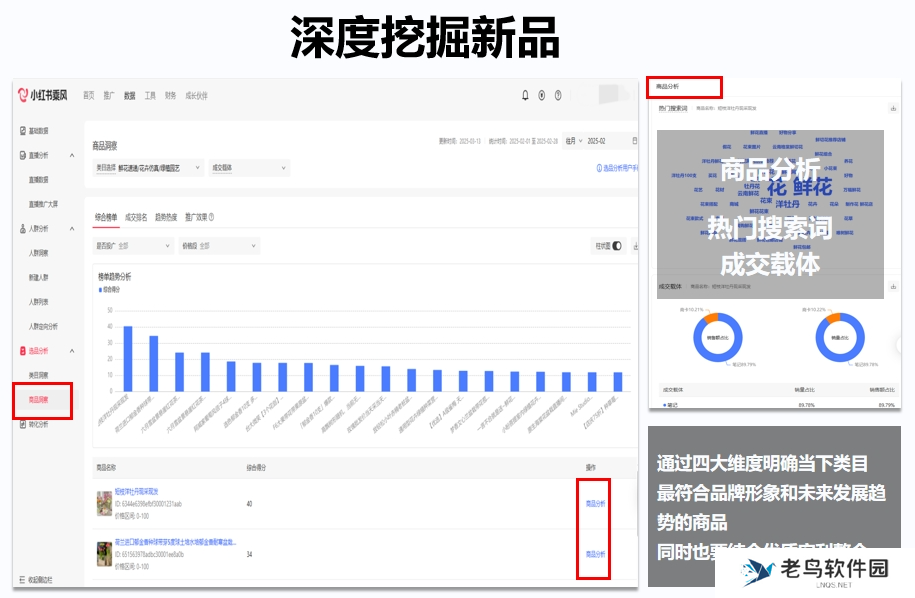This screenshot has width=915, height=598.
Task: Open 类目洞察 in sidebar
Action: (39, 375)
